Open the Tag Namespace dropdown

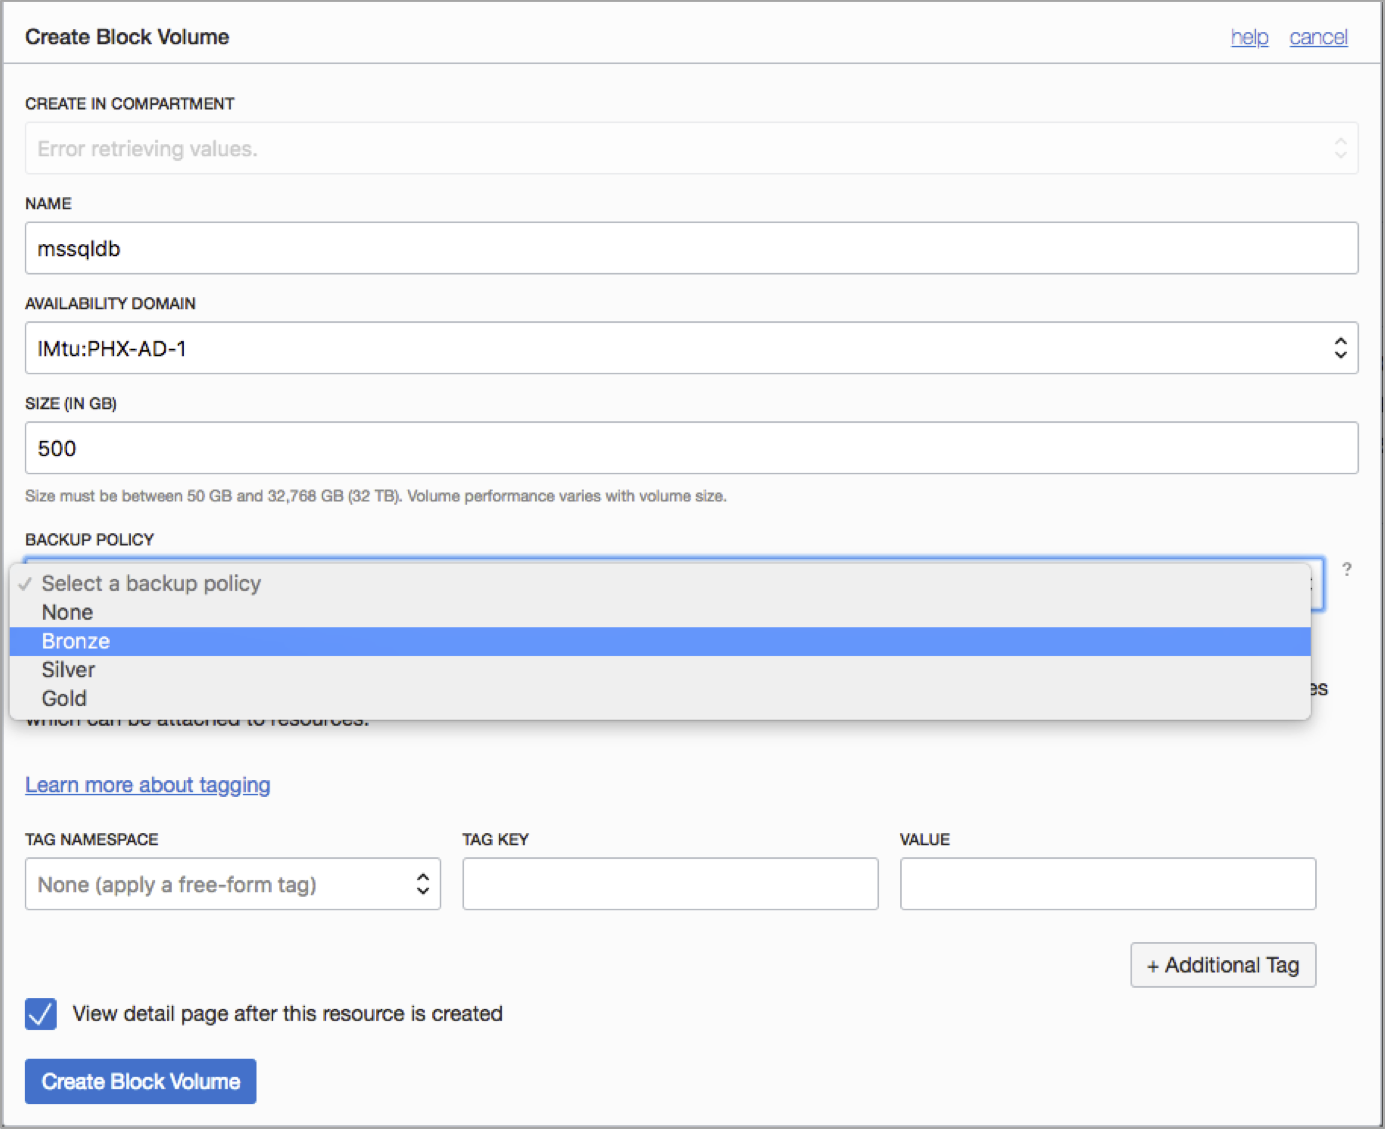pos(232,884)
